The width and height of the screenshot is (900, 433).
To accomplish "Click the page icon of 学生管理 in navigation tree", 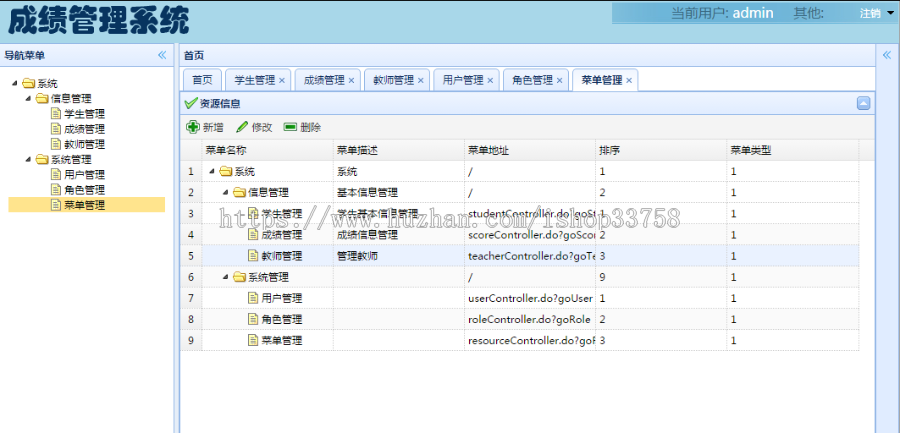I will coord(56,114).
